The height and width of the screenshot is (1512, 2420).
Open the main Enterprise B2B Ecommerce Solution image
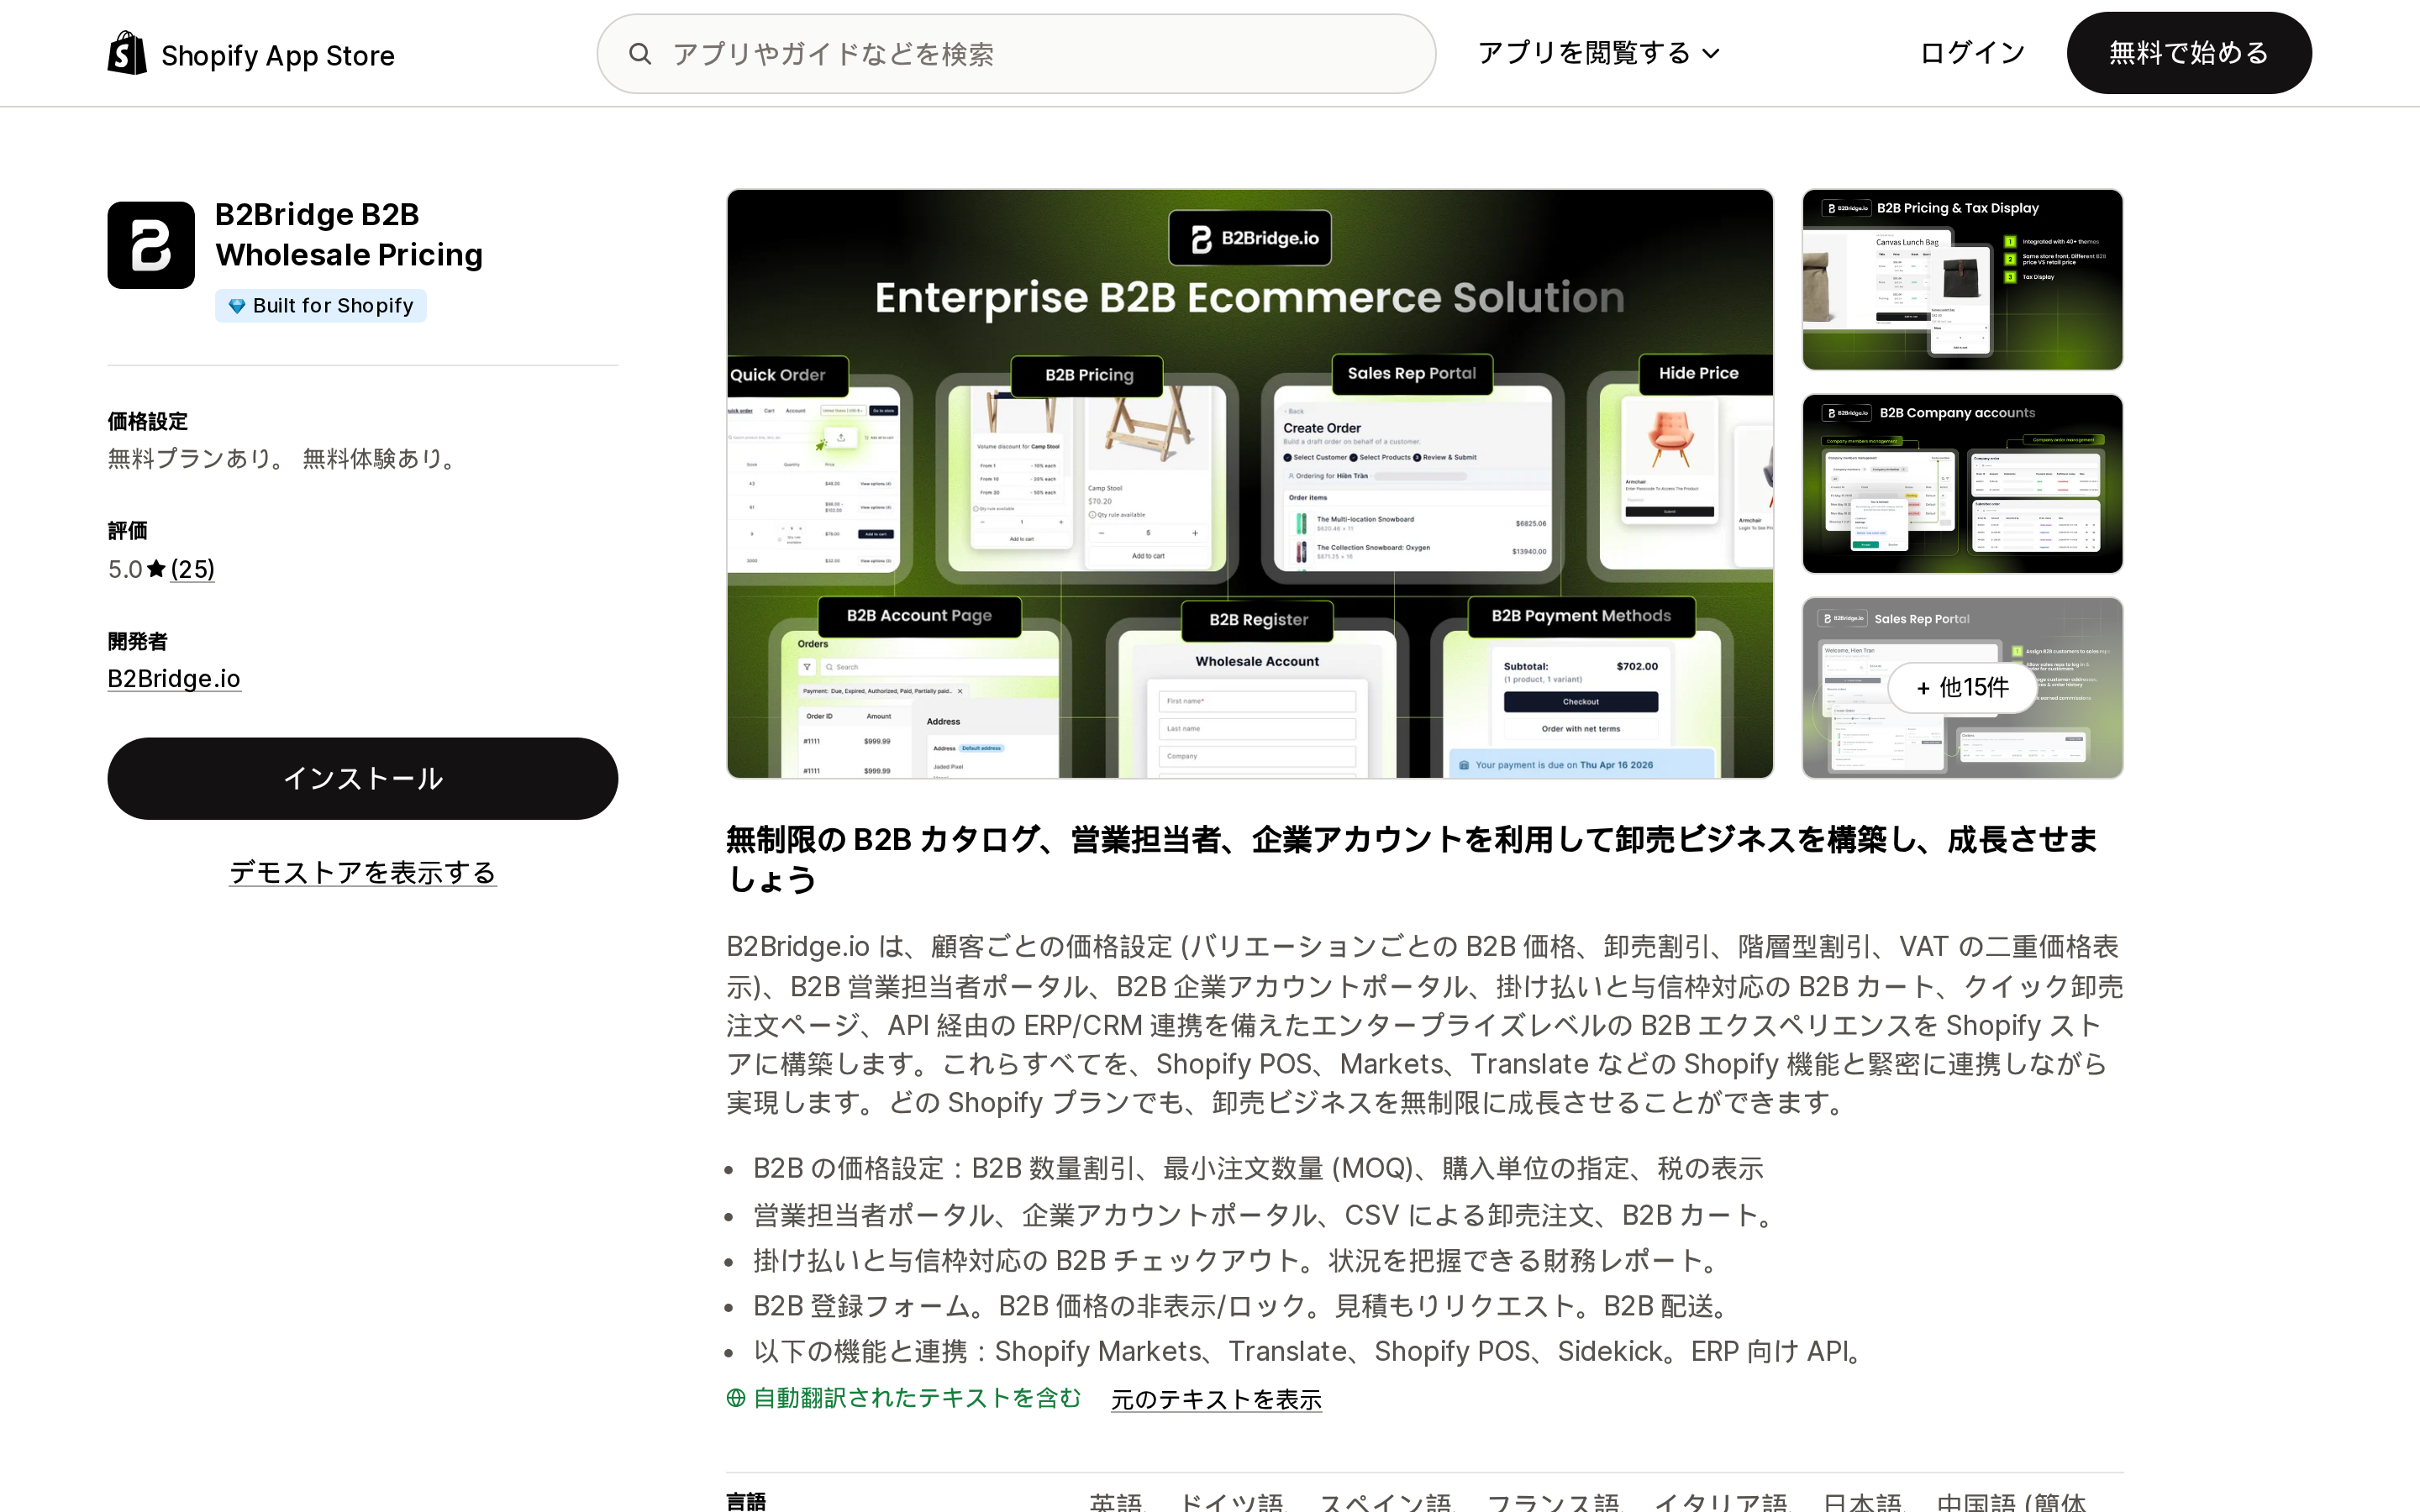1250,484
